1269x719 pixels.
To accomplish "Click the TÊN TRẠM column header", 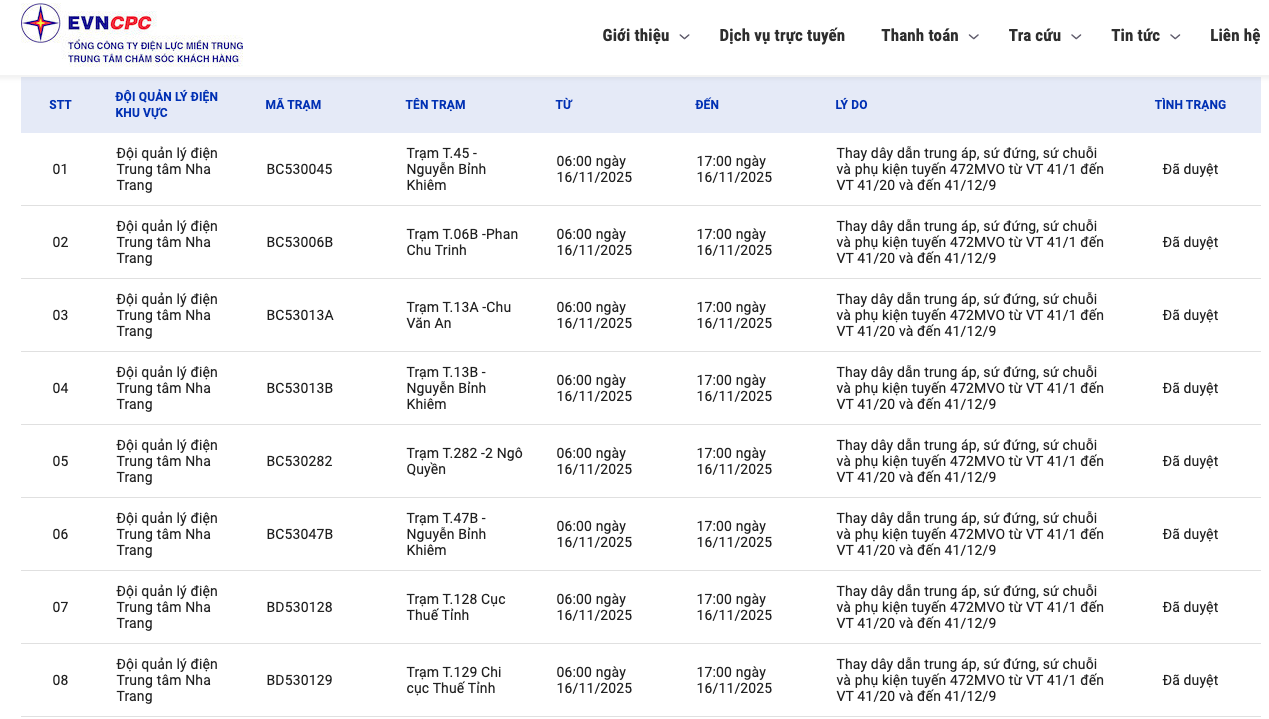I will tap(435, 105).
